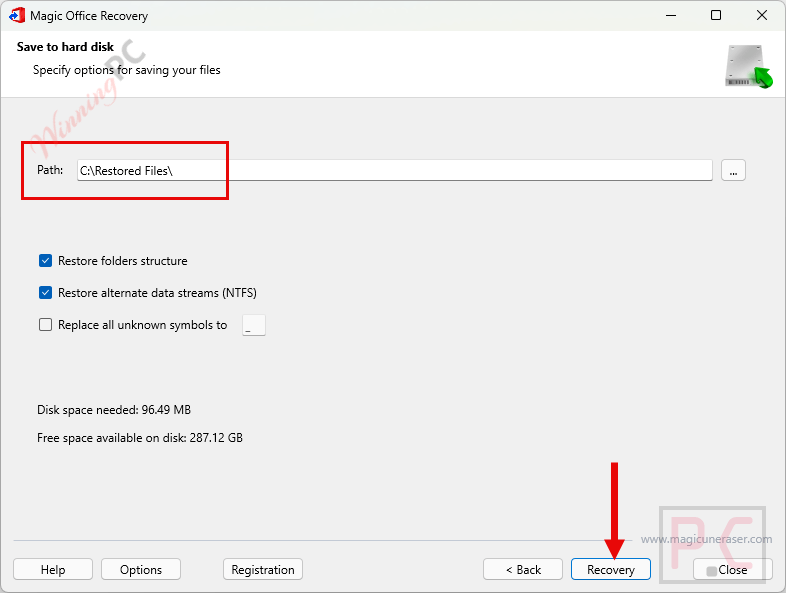Click into the Path input field

point(395,170)
